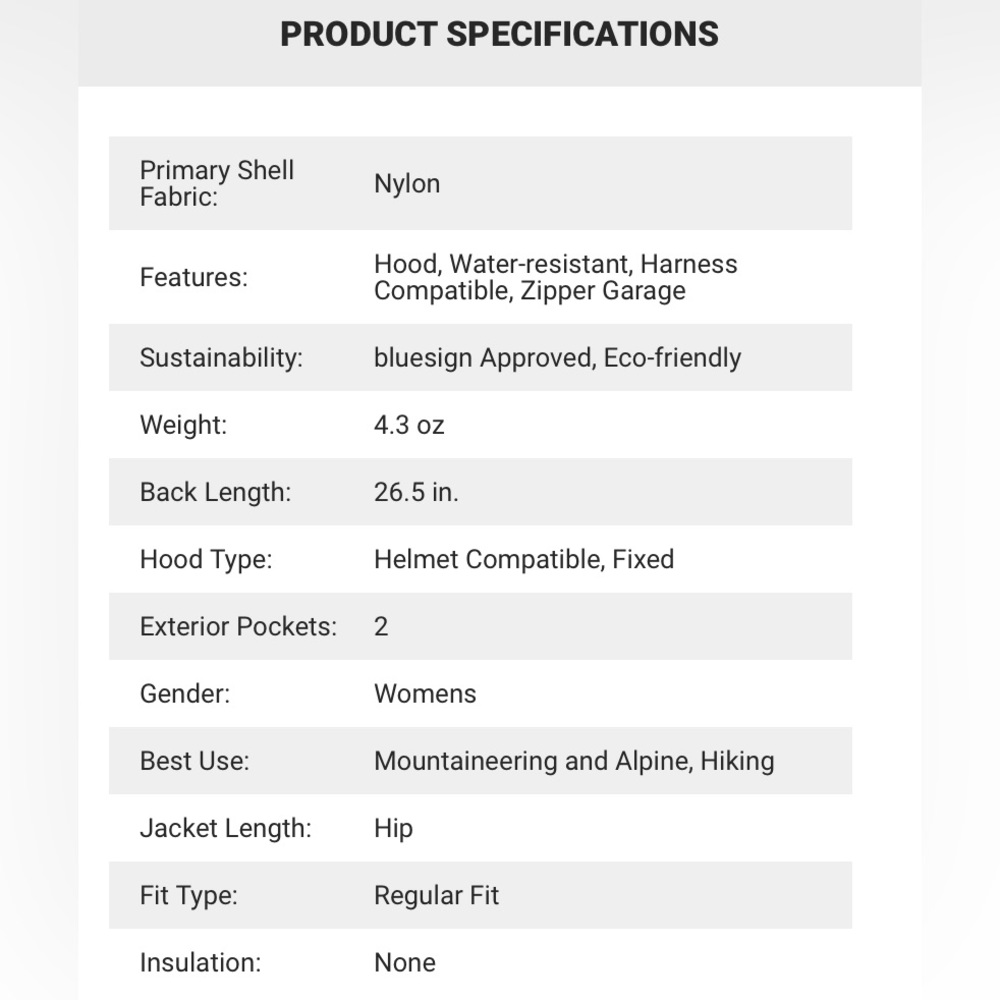
Task: Click the Hip jacket length value
Action: pos(393,828)
